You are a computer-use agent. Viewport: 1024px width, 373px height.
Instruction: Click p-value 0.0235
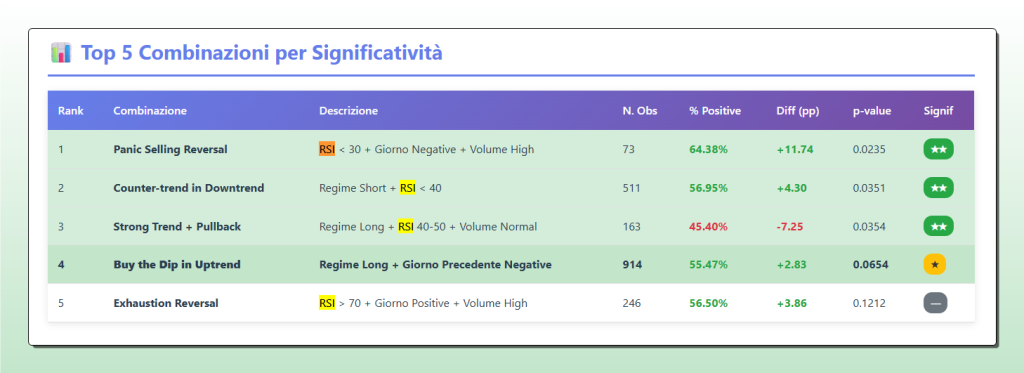pos(869,150)
